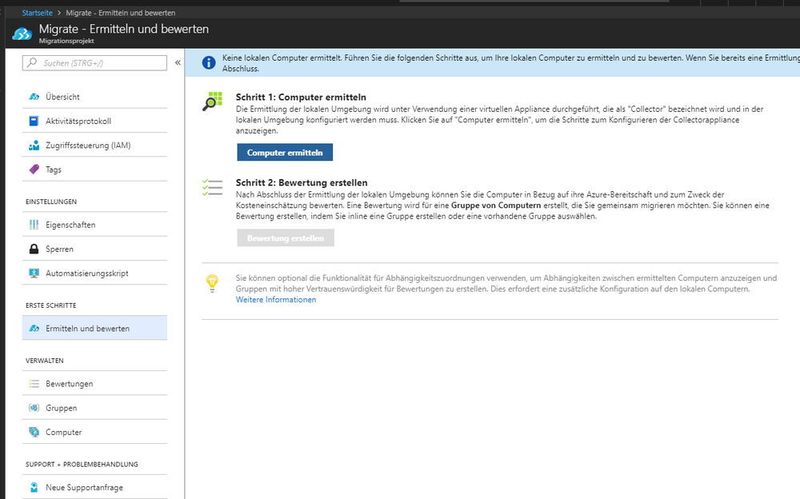Click the Zugriffssteuerung (IAM) people icon

[34, 145]
